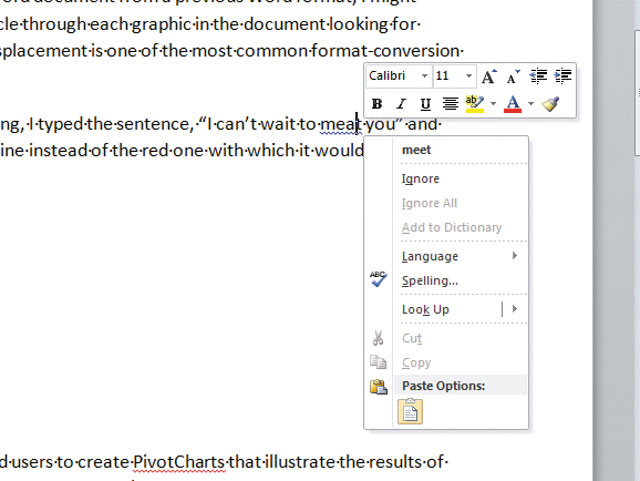This screenshot has height=481, width=640.
Task: Click the red-underlined word PivotCharts
Action: pyautogui.click(x=179, y=462)
